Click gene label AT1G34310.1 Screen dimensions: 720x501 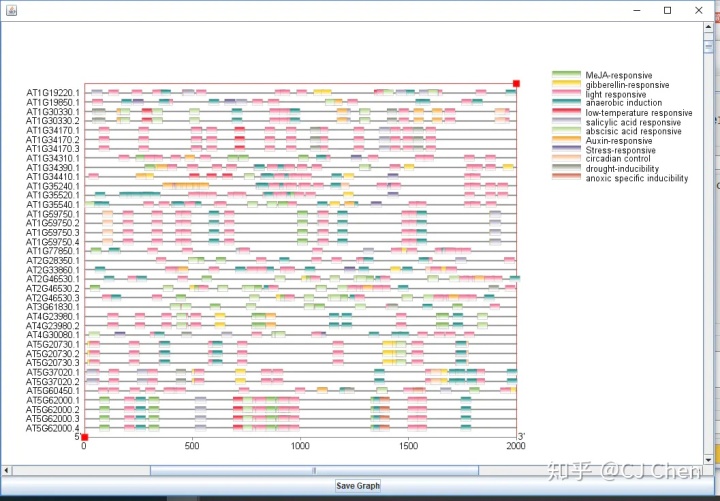click(53, 158)
